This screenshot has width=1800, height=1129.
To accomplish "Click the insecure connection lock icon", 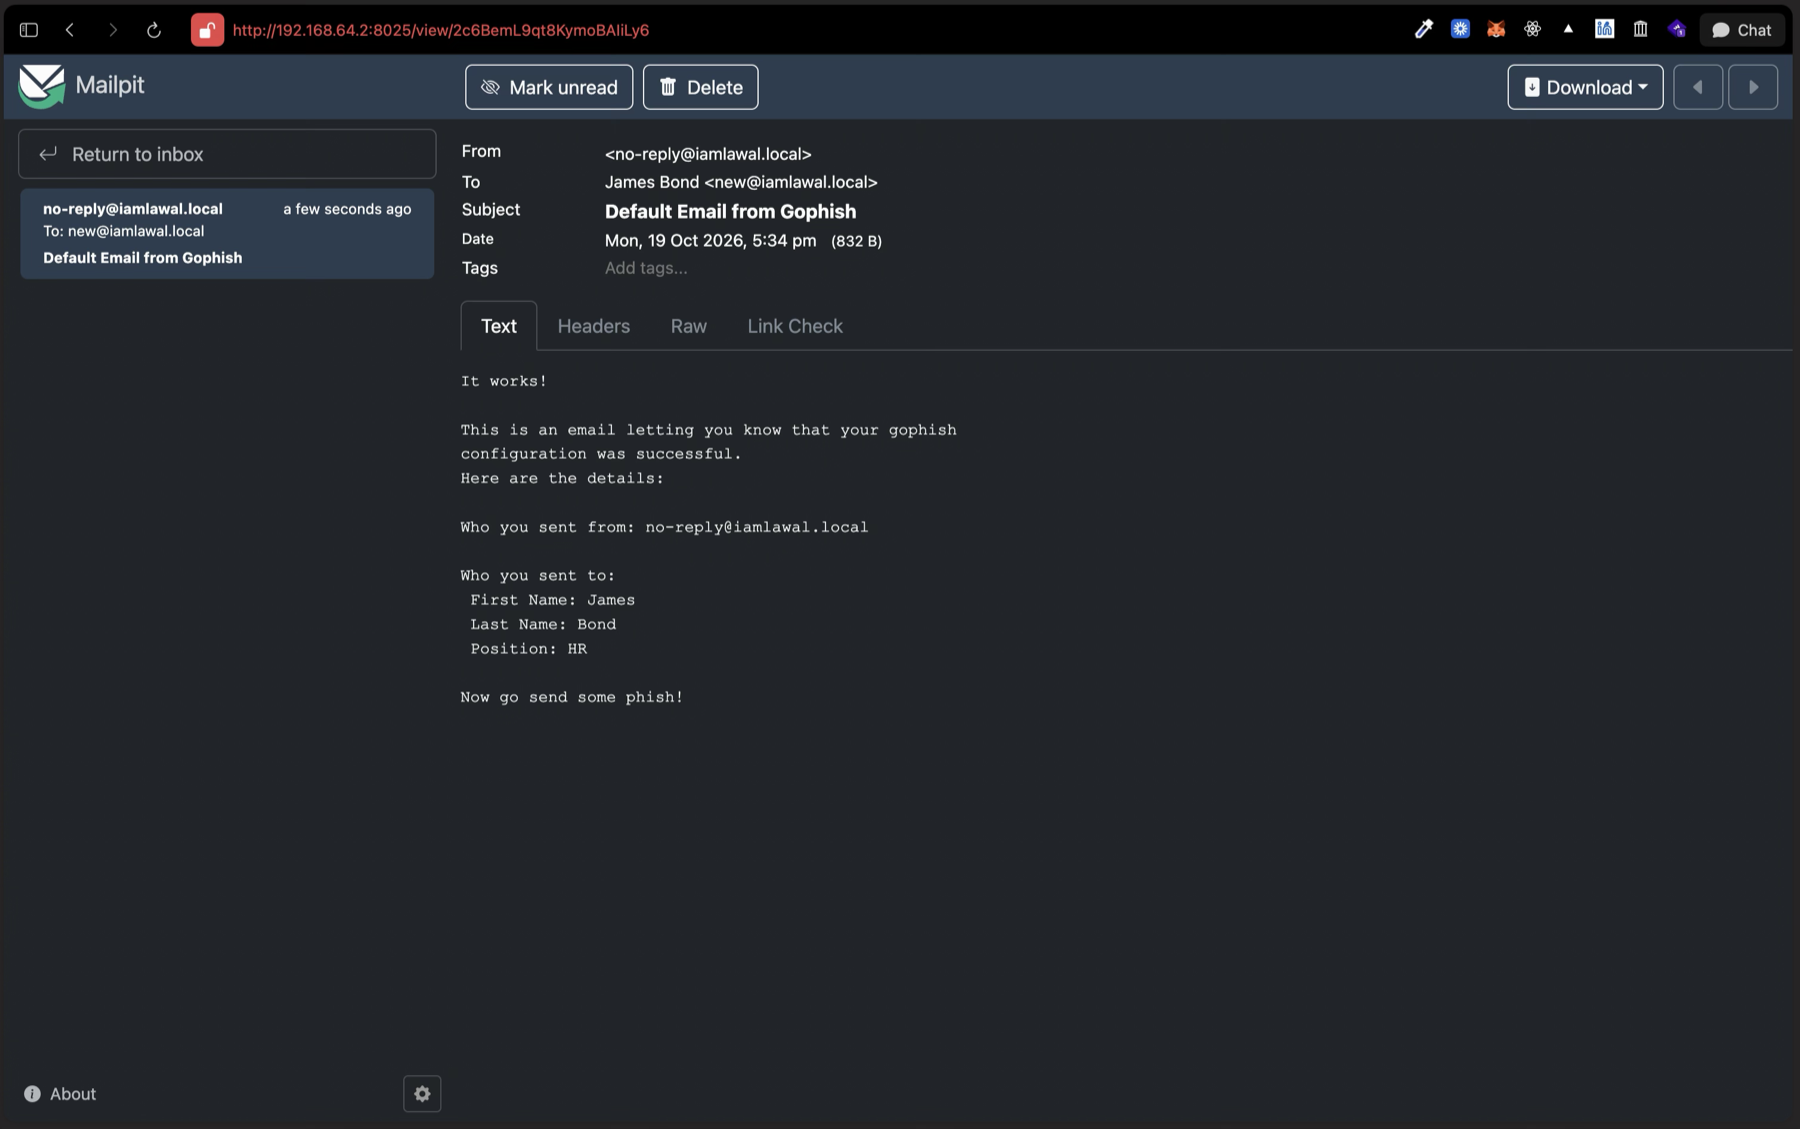I will pos(207,30).
